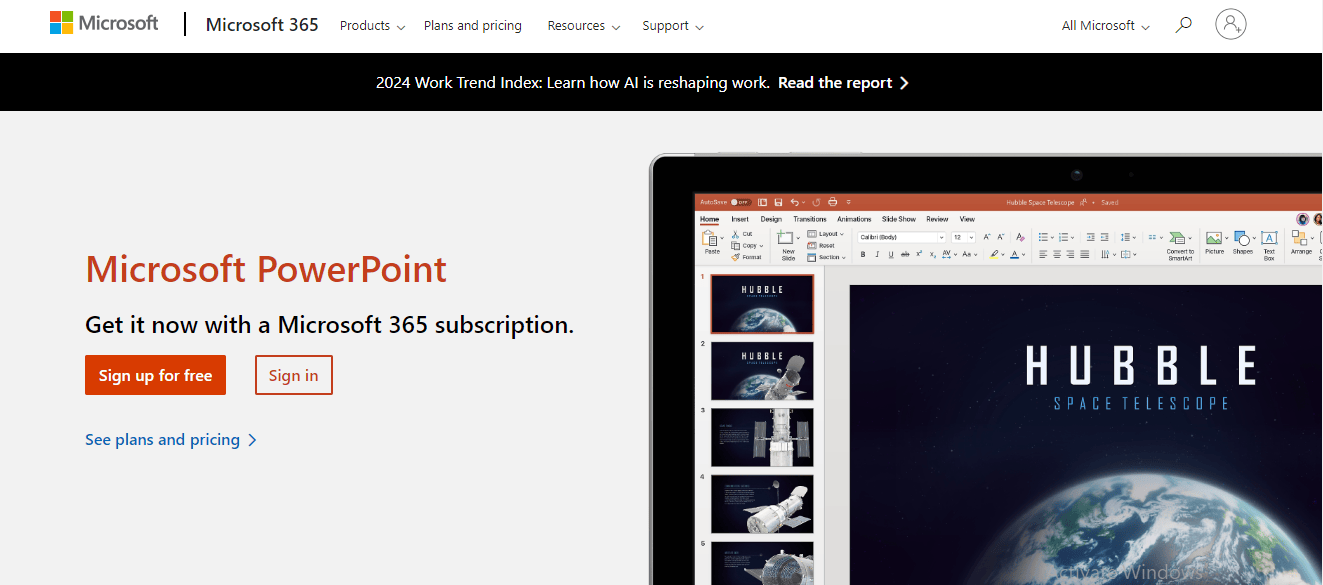Expand the All Microsoft menu

pyautogui.click(x=1105, y=26)
